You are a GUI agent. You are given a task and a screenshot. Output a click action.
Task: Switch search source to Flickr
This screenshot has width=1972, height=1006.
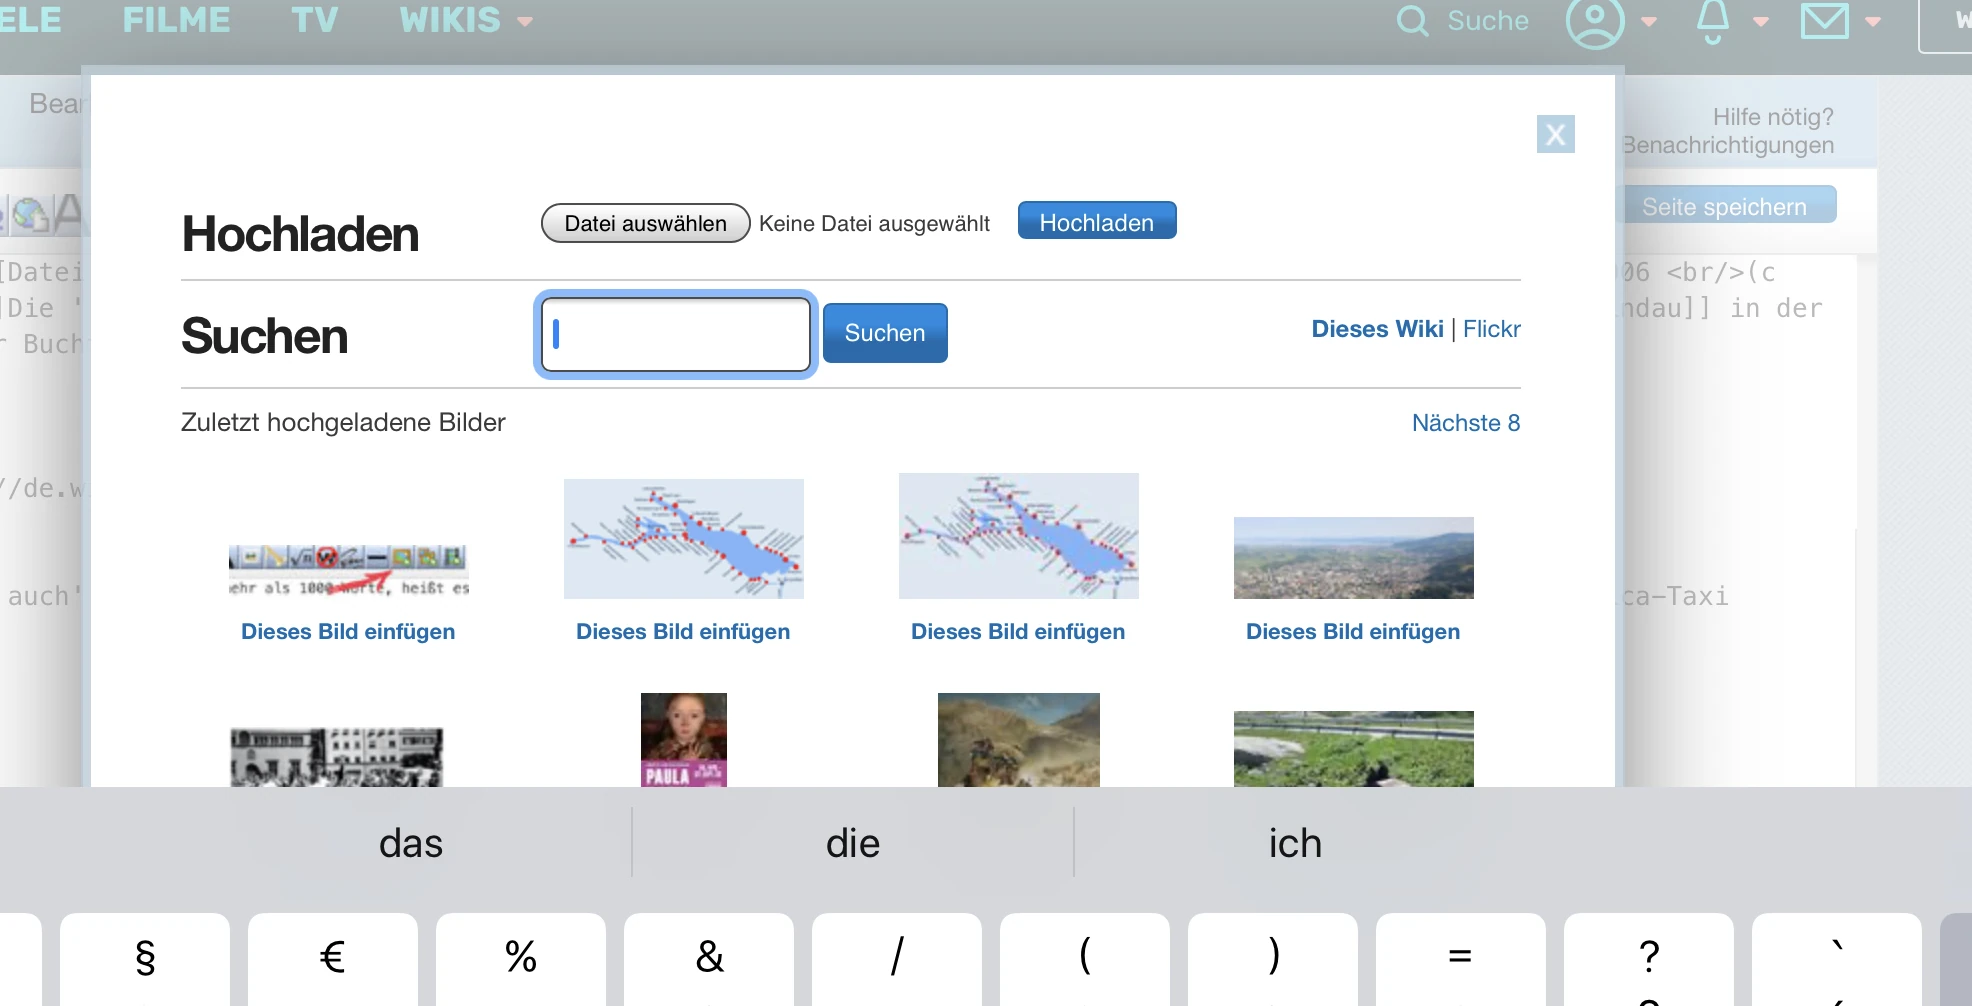click(x=1492, y=329)
